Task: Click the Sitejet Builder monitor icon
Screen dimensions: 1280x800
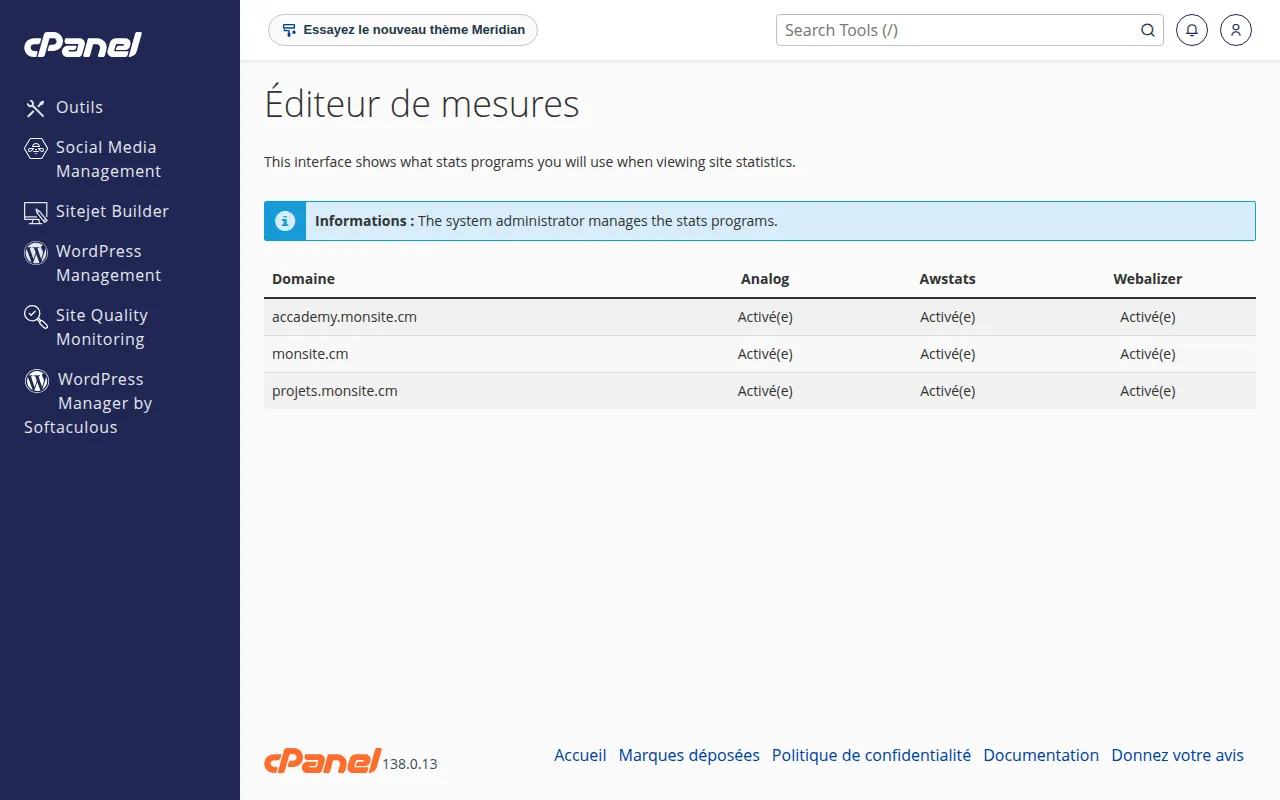Action: pyautogui.click(x=36, y=212)
